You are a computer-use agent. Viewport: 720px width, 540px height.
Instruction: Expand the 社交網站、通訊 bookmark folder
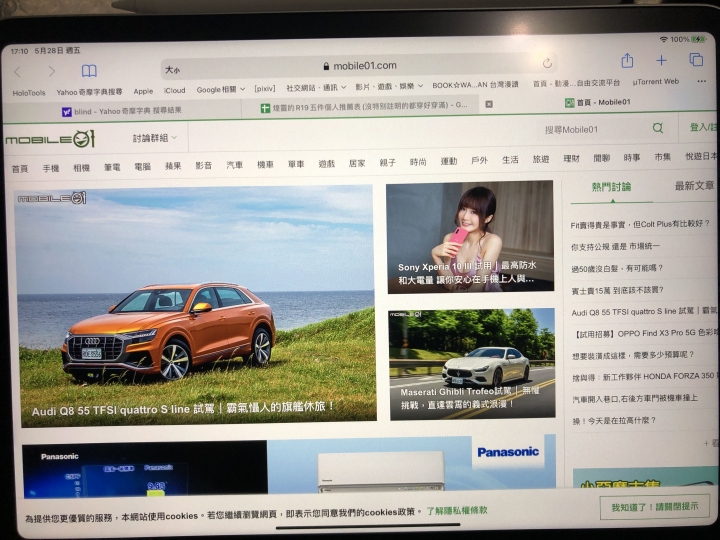pos(316,88)
